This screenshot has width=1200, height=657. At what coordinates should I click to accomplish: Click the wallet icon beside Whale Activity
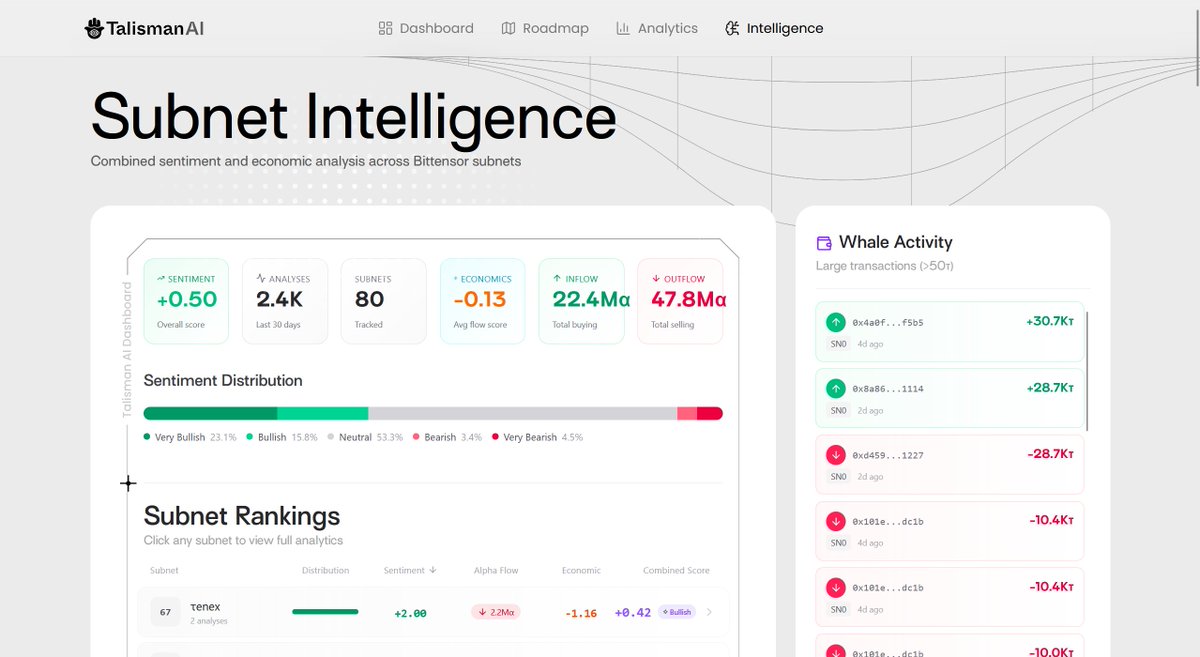[x=824, y=242]
